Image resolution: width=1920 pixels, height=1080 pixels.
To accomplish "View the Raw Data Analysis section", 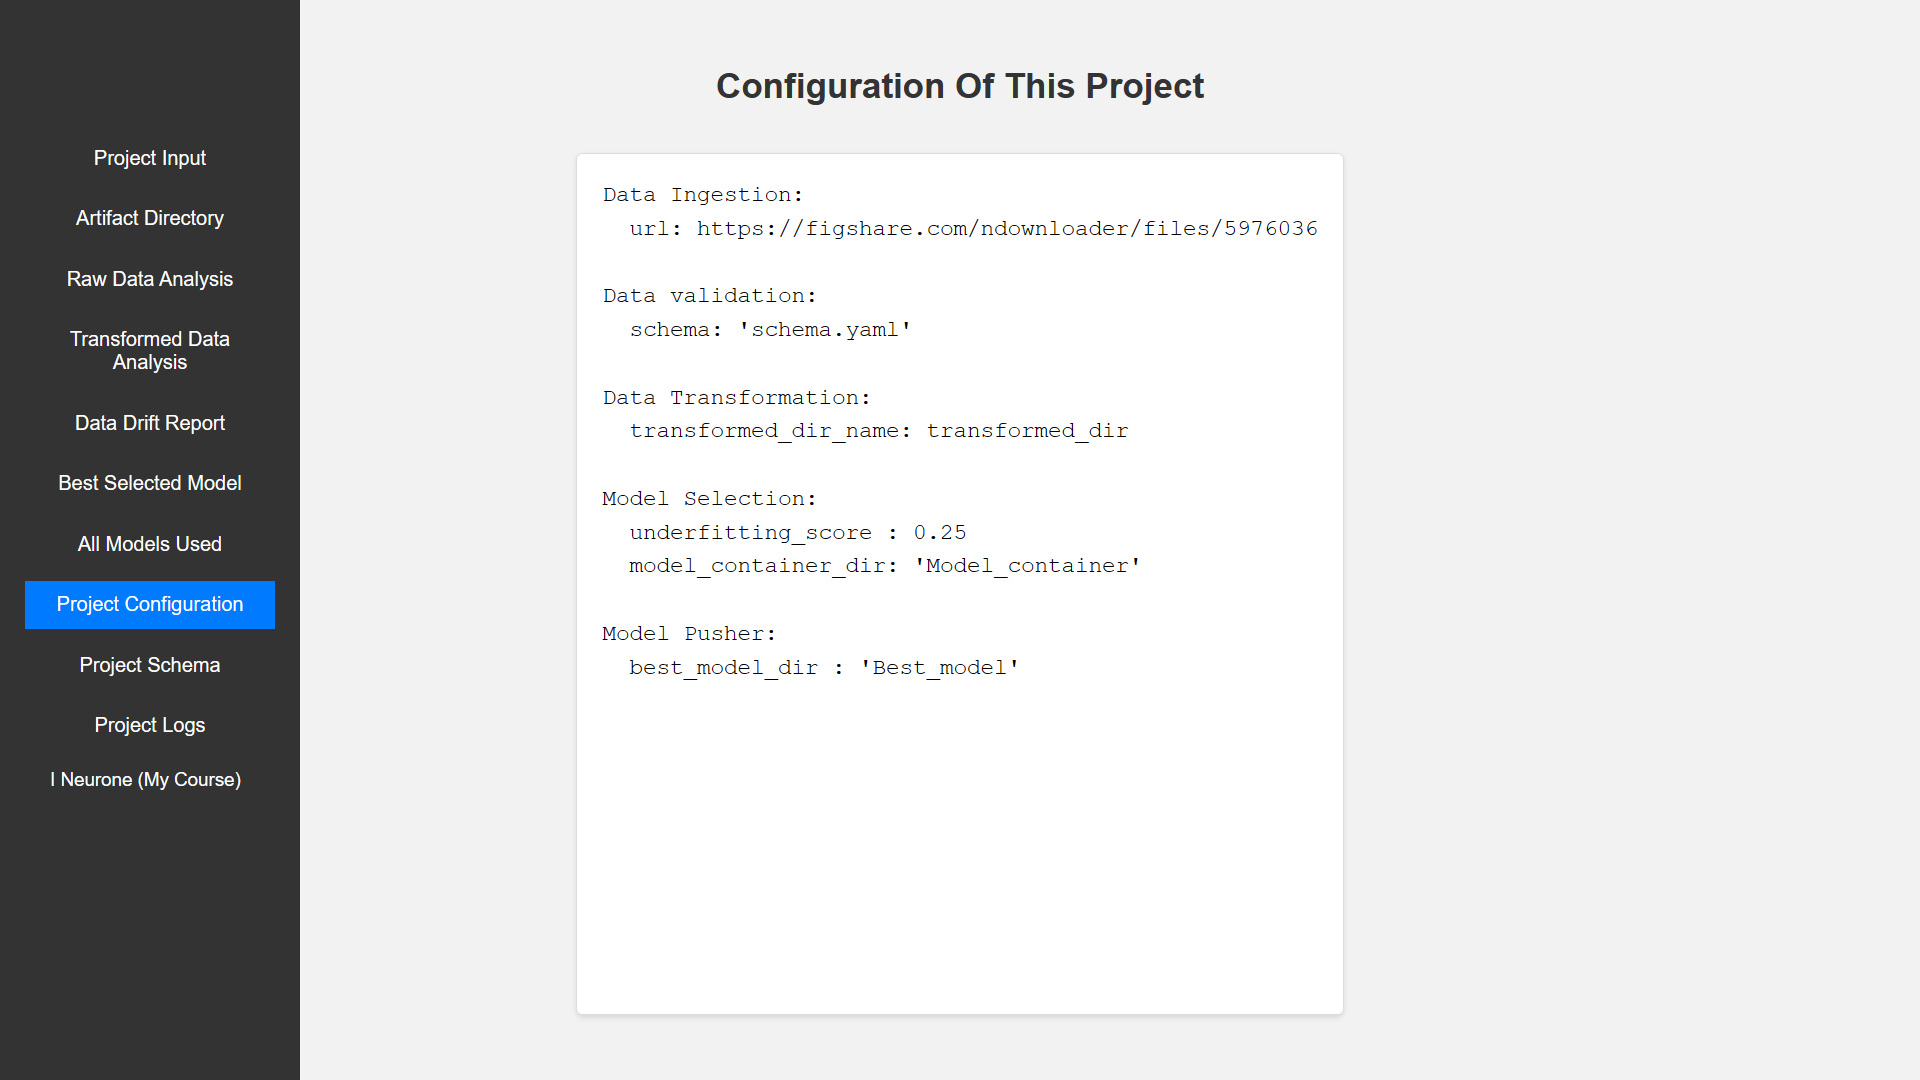I will point(149,279).
